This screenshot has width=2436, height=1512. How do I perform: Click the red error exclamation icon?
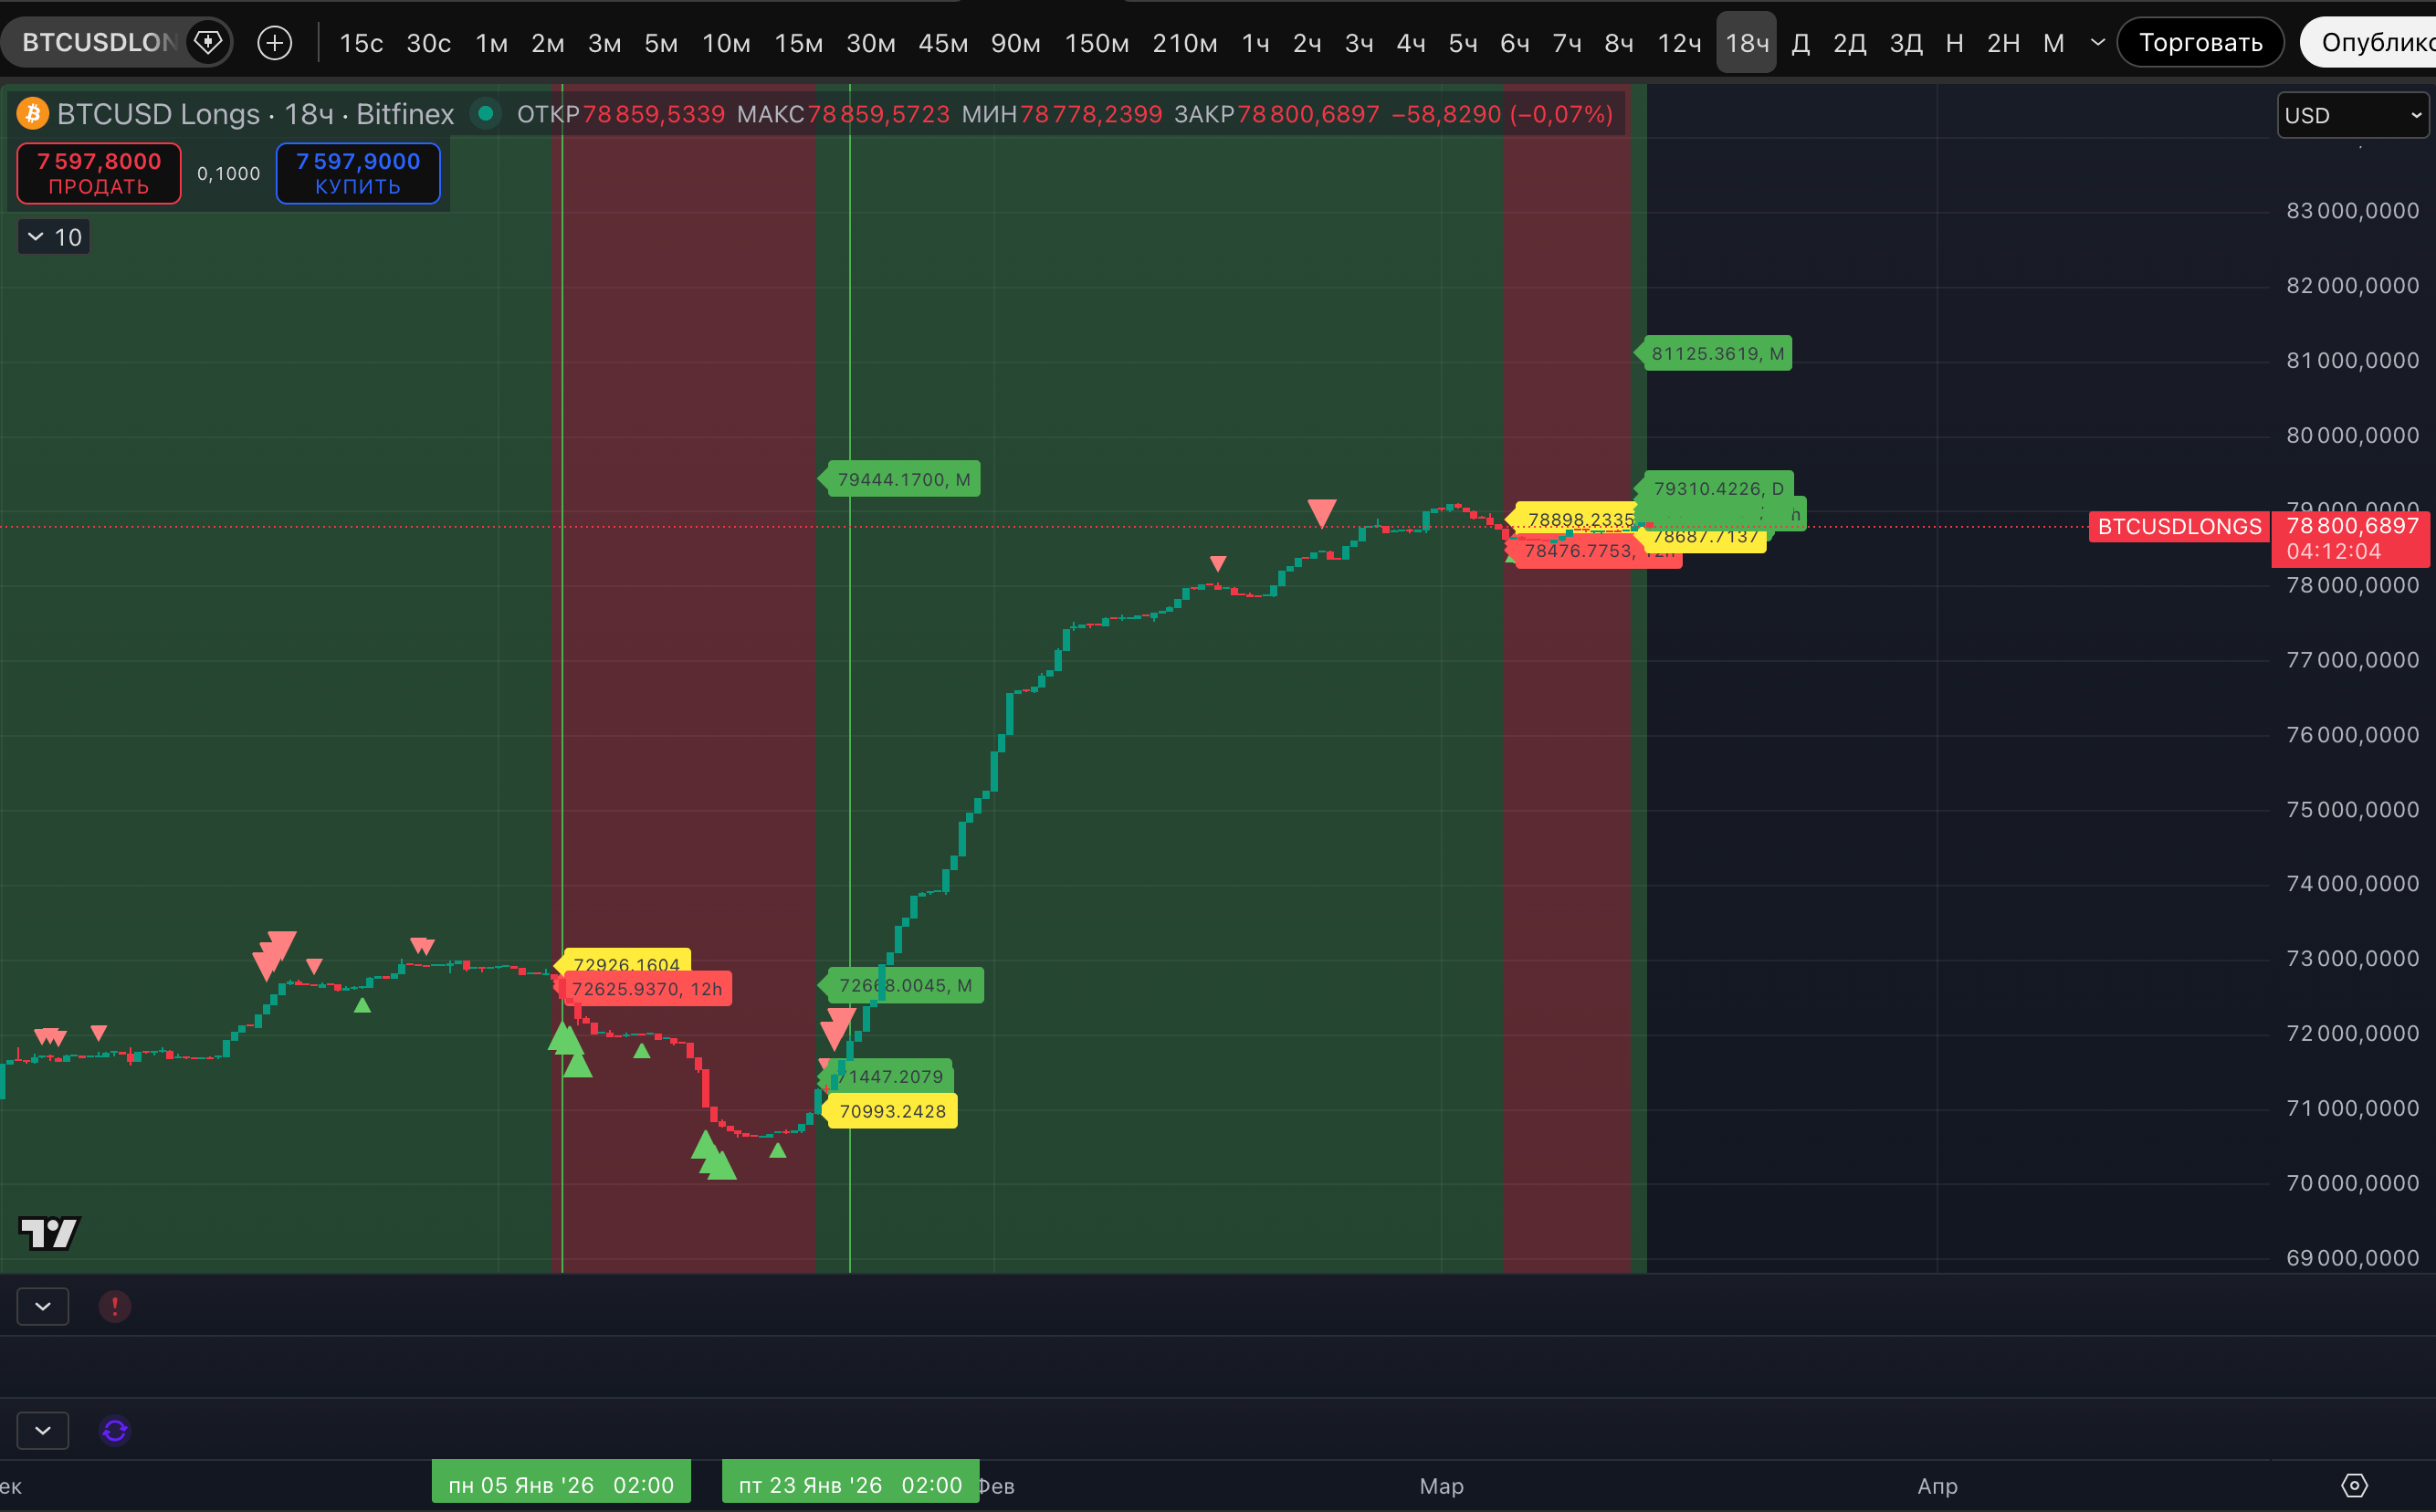pyautogui.click(x=115, y=1306)
